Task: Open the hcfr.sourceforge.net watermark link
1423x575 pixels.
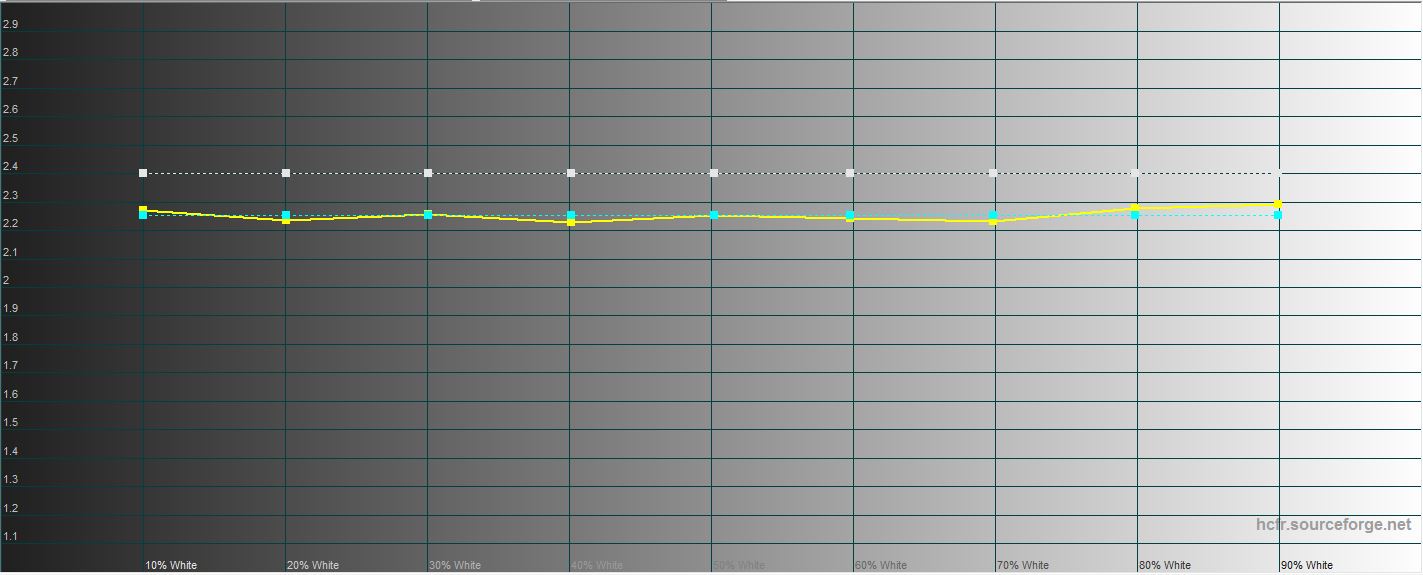Action: pos(1333,524)
